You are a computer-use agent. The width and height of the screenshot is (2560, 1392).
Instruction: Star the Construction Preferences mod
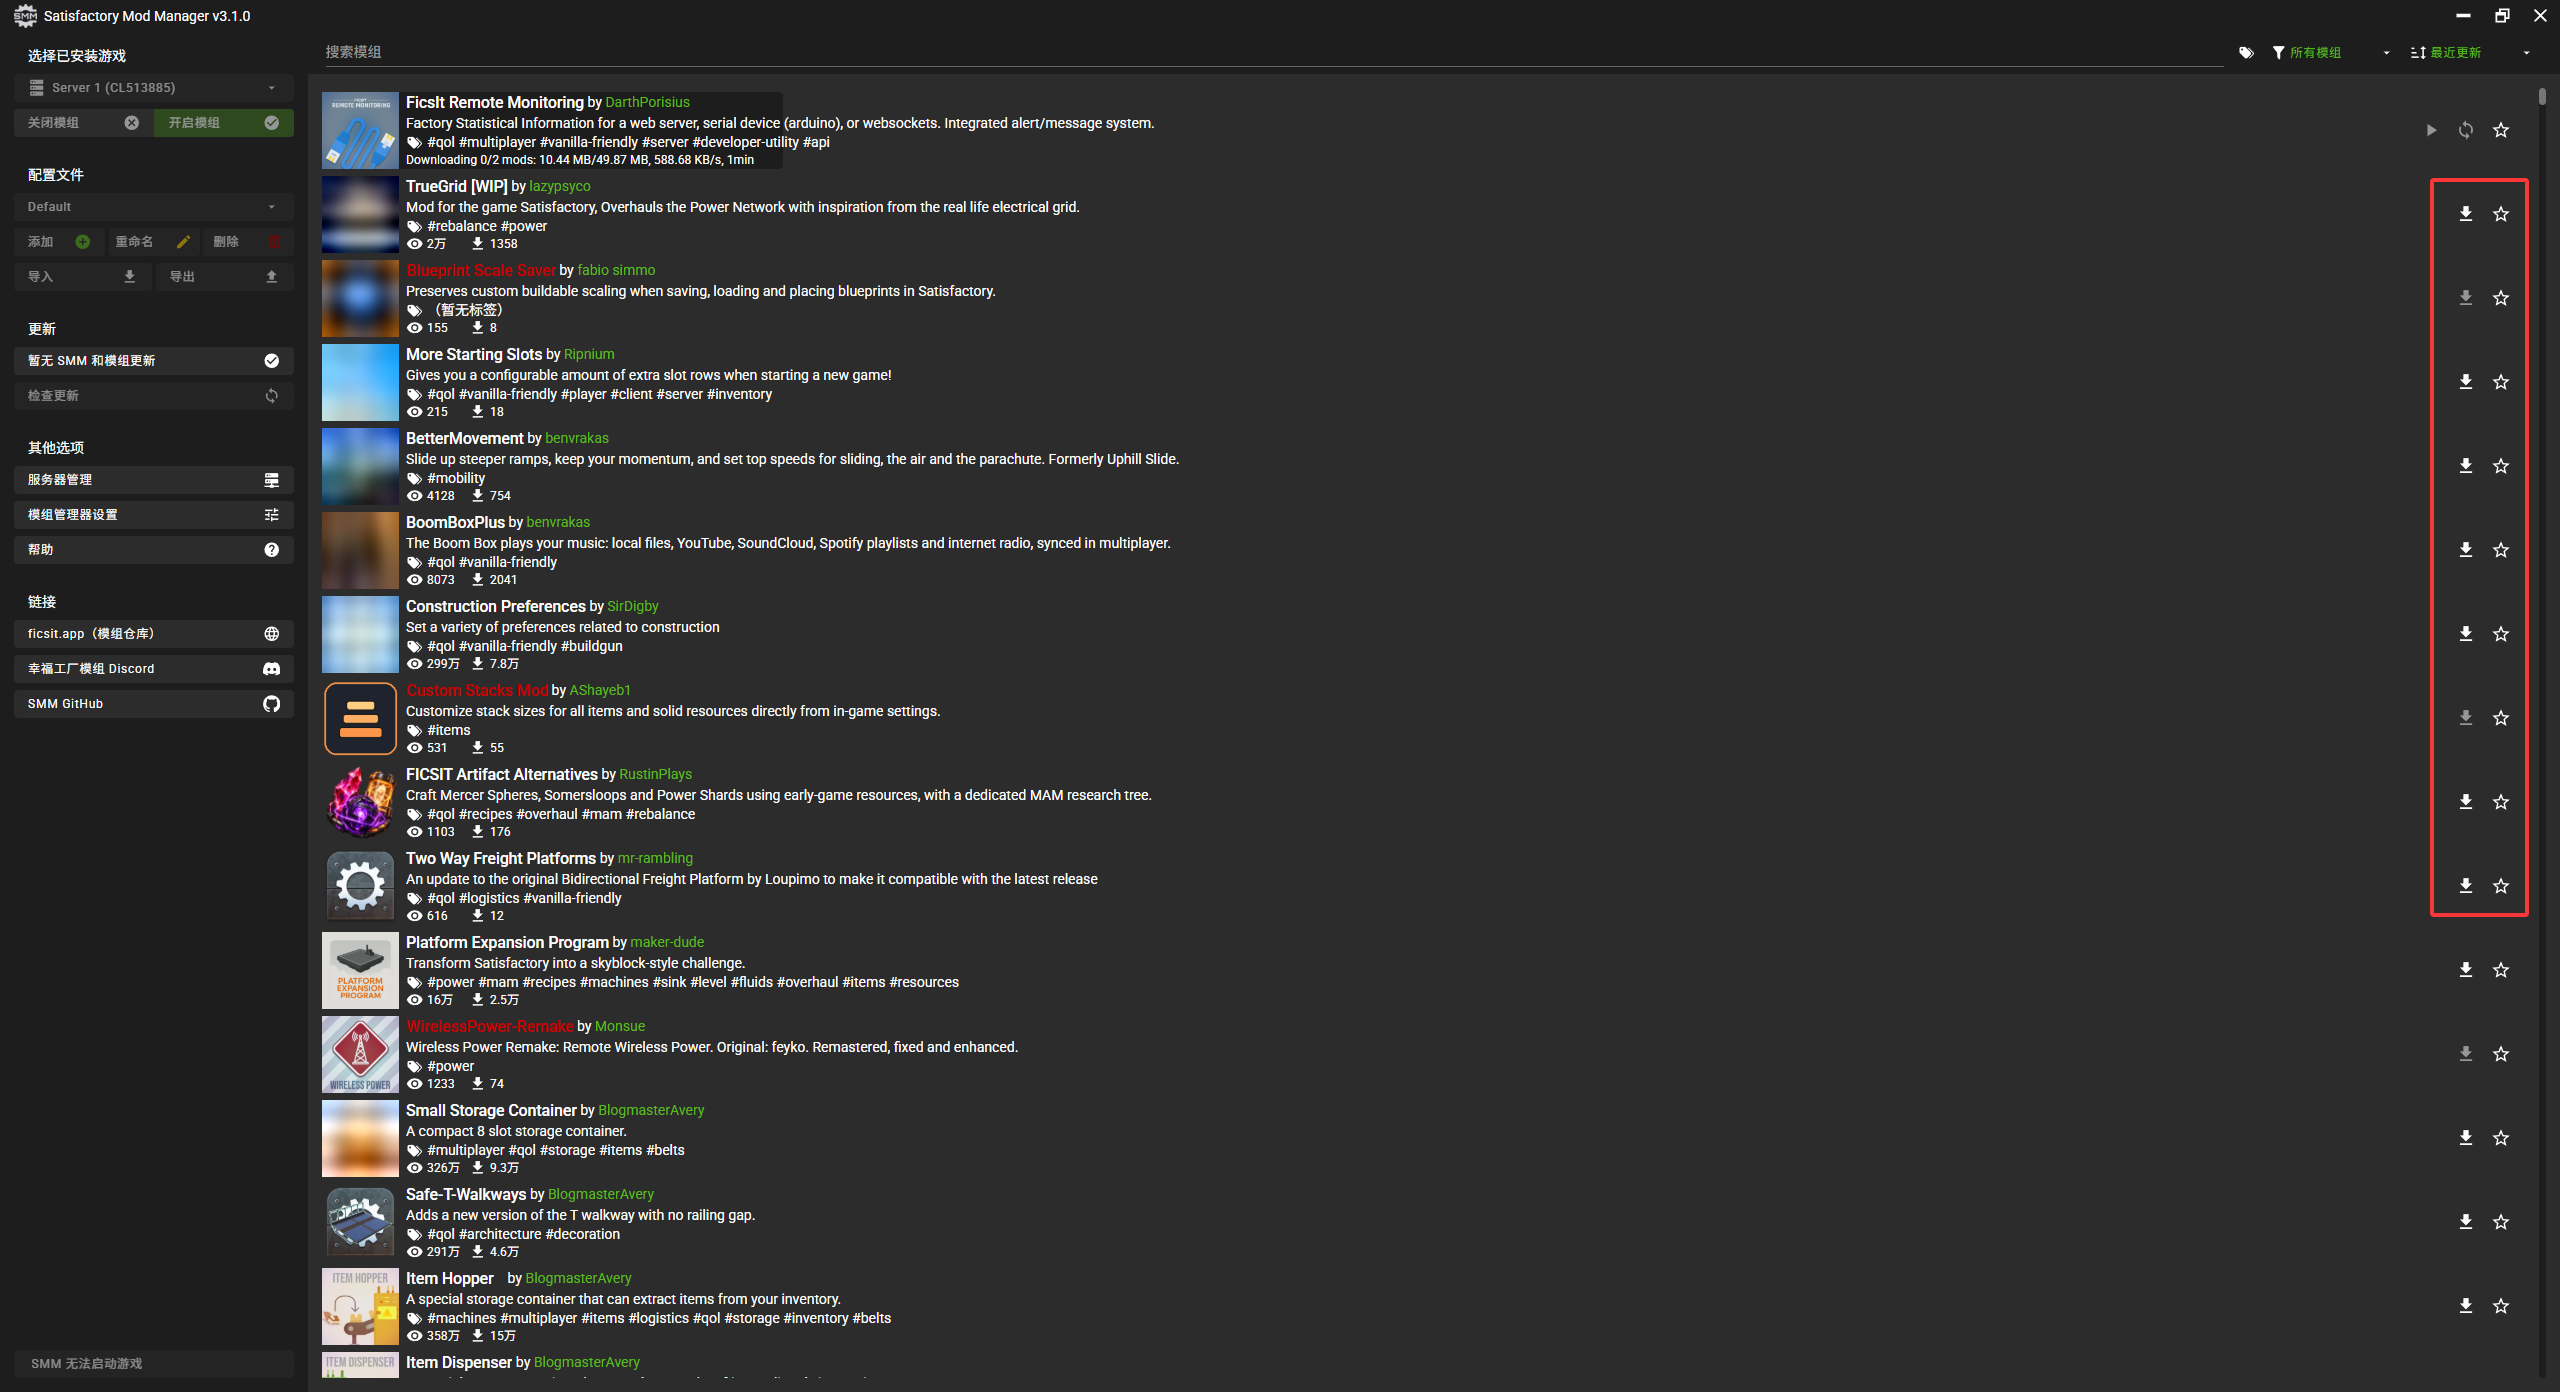(x=2500, y=634)
